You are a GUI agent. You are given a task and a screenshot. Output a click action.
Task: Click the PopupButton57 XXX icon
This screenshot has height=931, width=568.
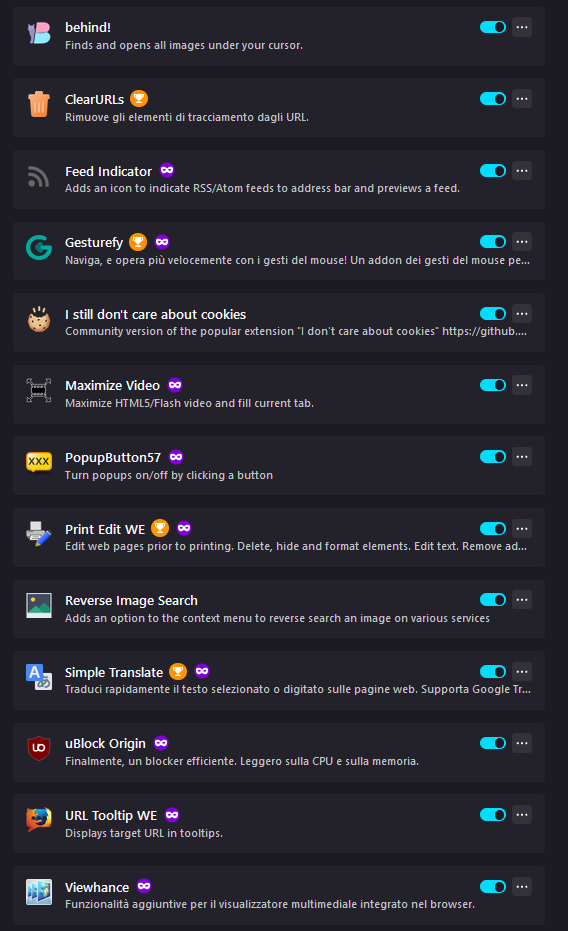click(39, 461)
